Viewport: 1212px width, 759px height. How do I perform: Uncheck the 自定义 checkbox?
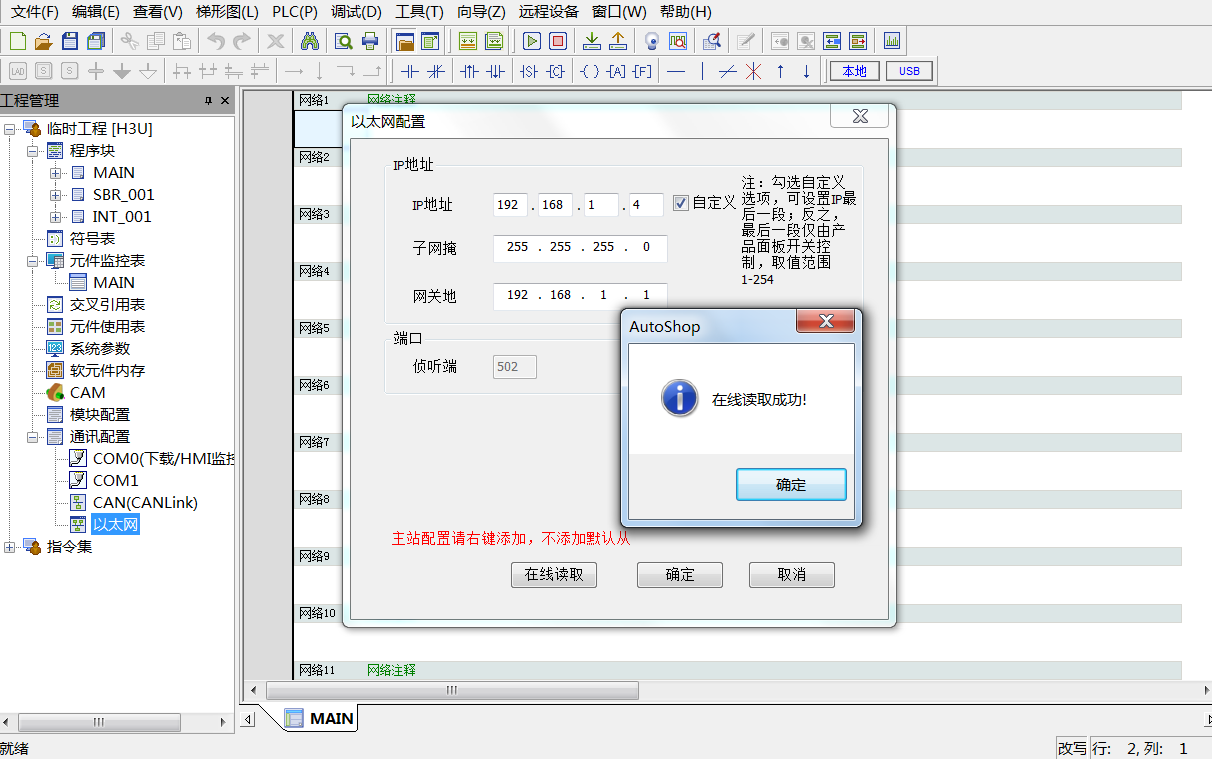pos(681,203)
